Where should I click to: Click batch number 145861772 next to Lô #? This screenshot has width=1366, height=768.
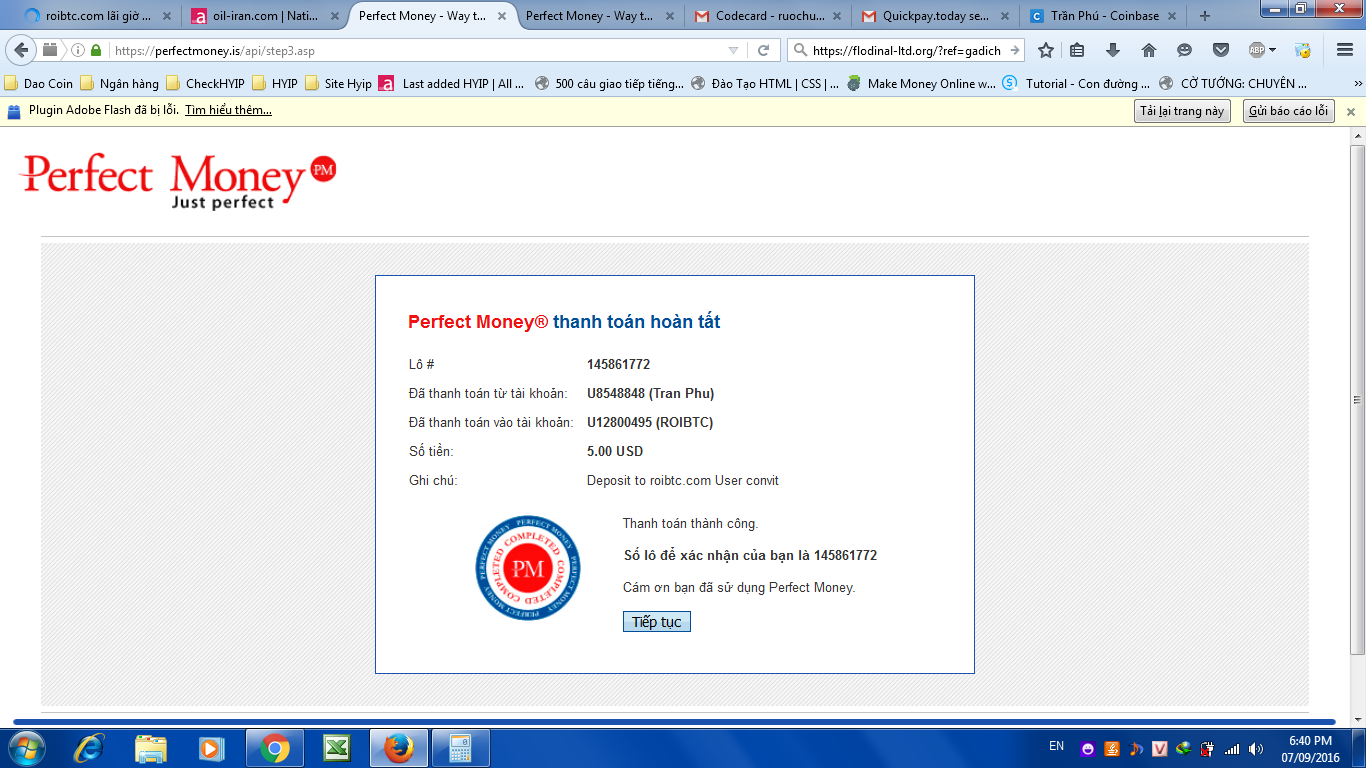tap(618, 364)
